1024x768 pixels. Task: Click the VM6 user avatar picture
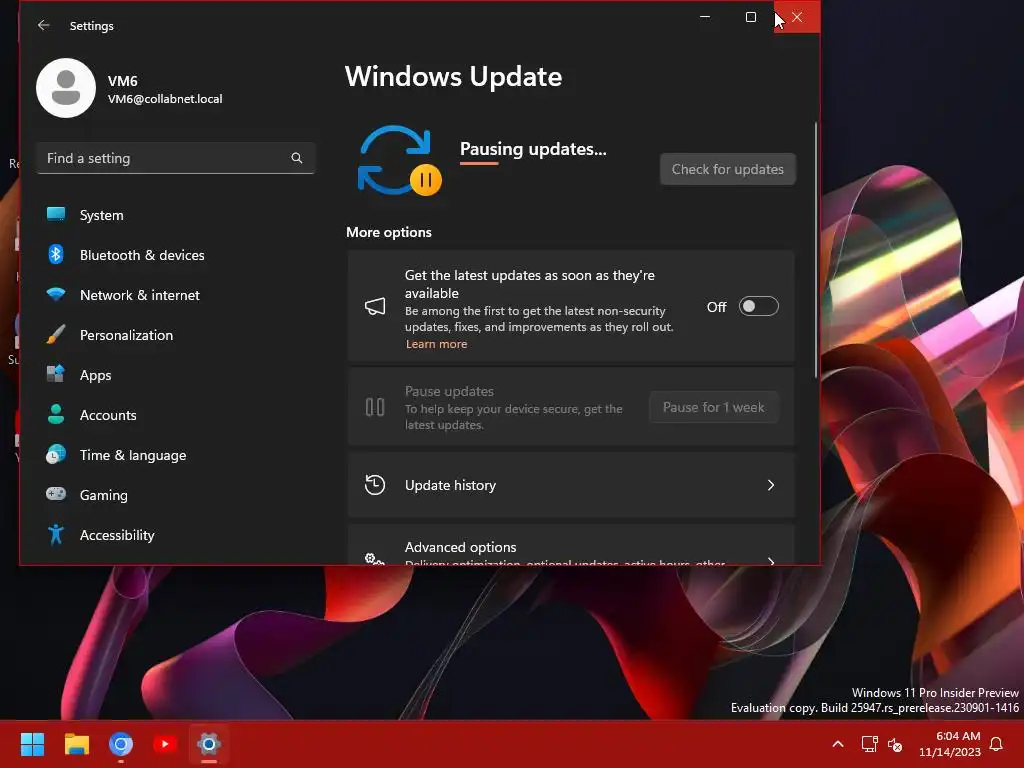[x=66, y=88]
